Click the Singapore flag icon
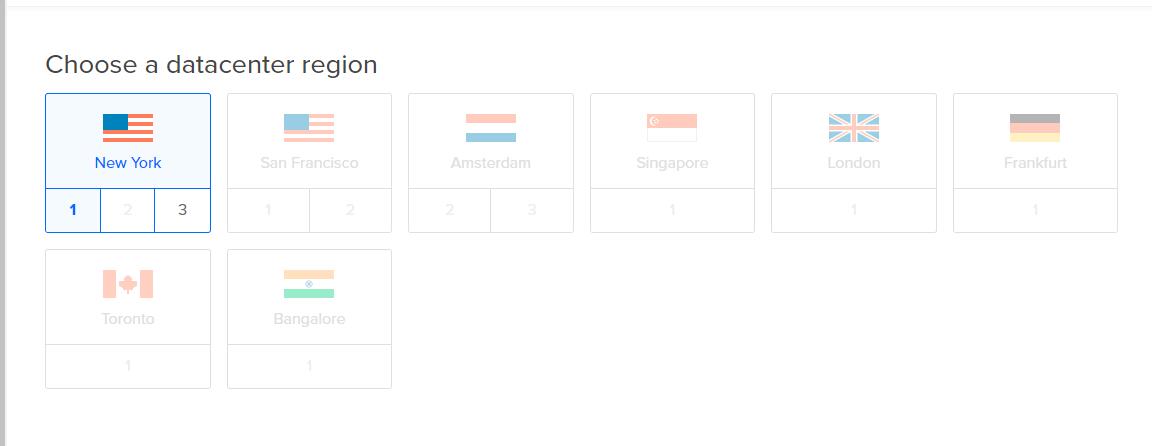The image size is (1152, 446). pos(672,128)
